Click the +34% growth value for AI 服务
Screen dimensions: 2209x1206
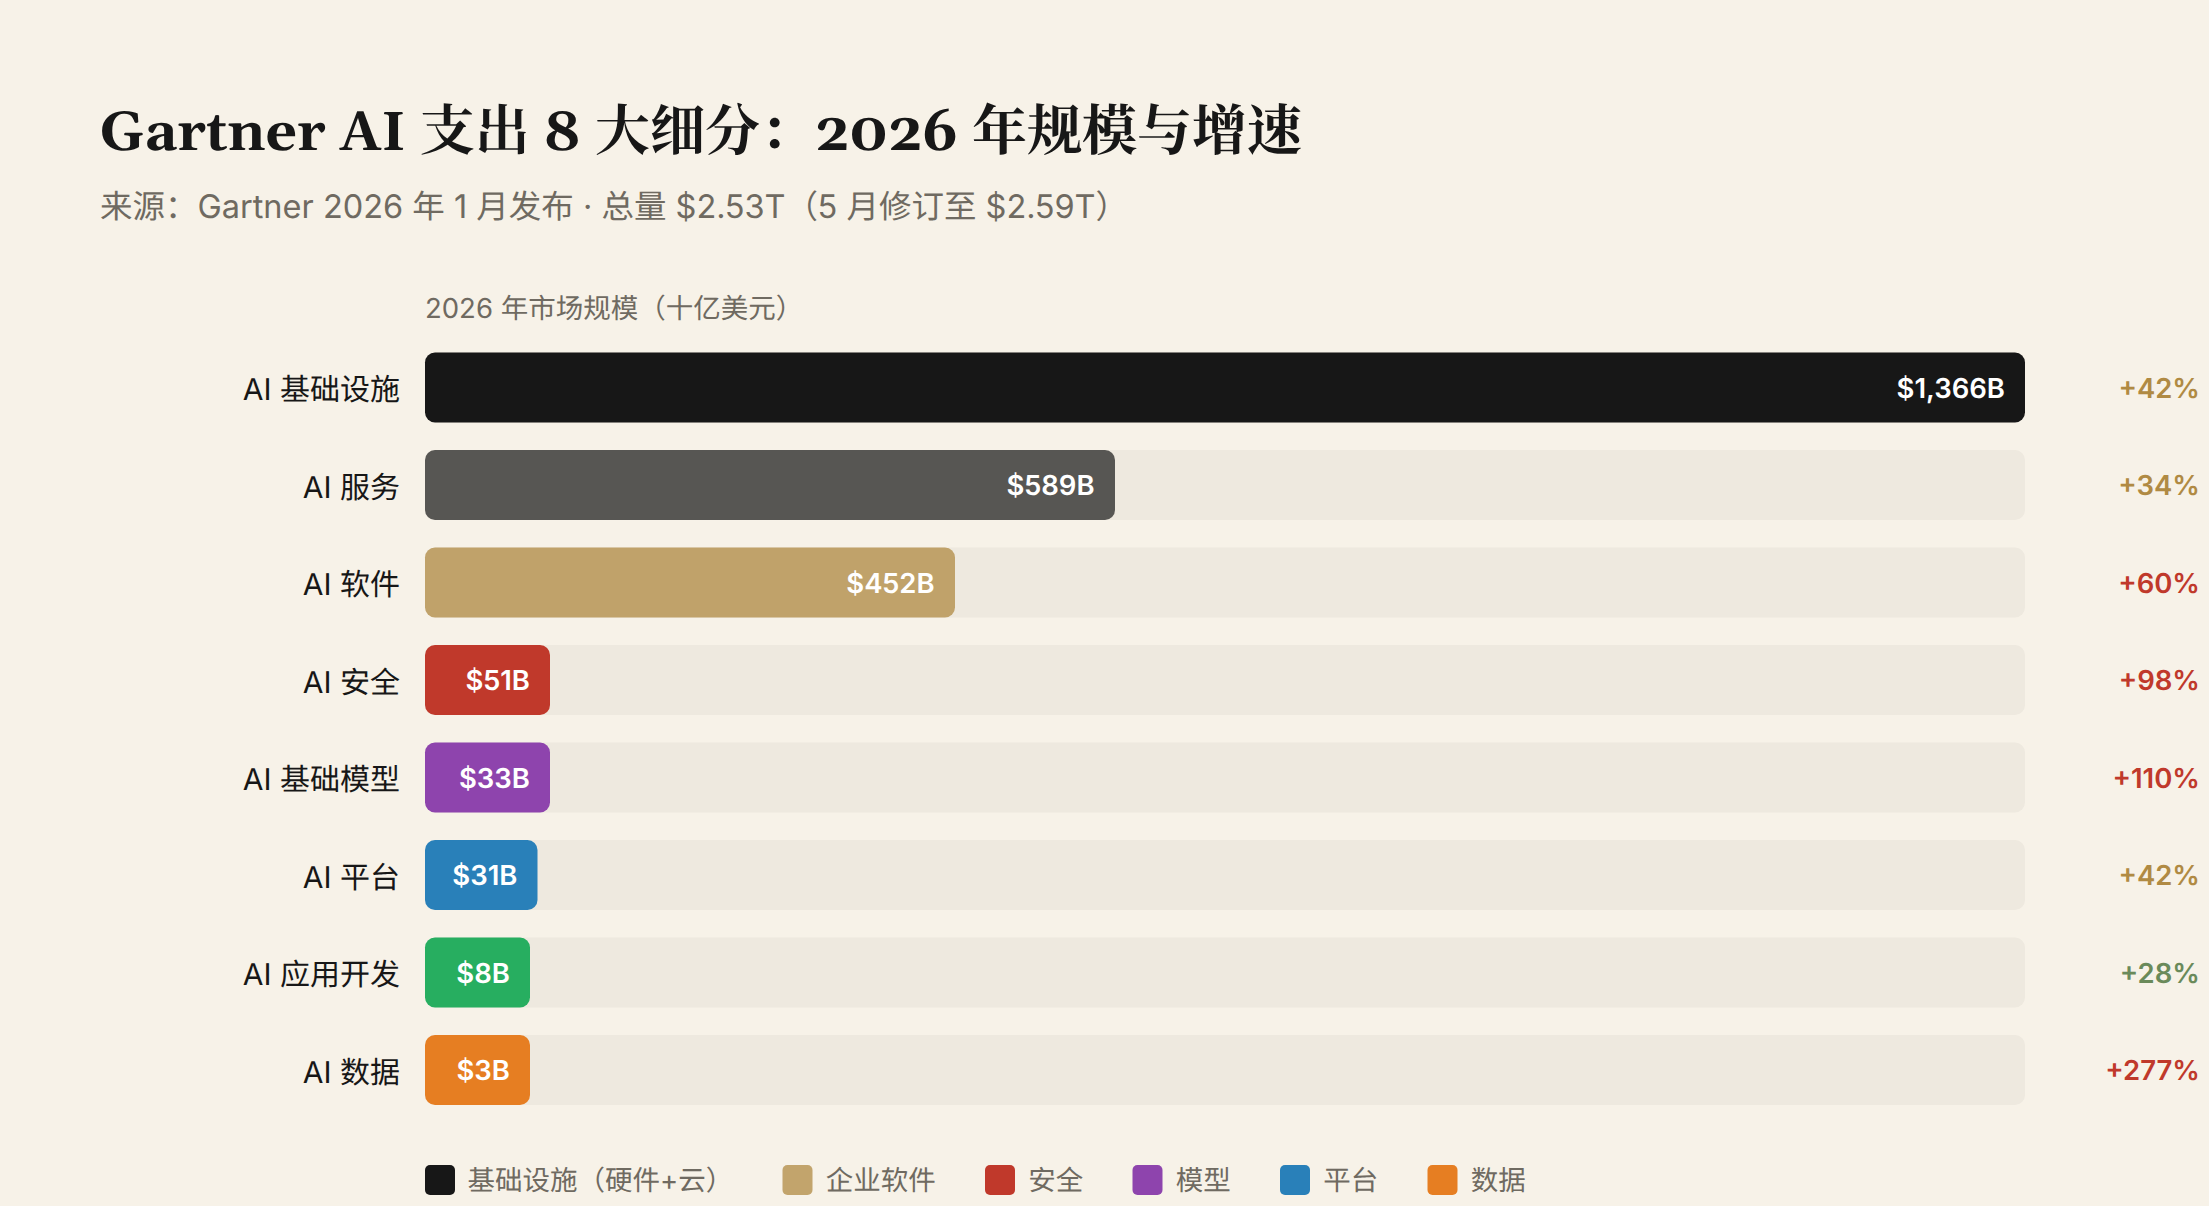(2158, 485)
